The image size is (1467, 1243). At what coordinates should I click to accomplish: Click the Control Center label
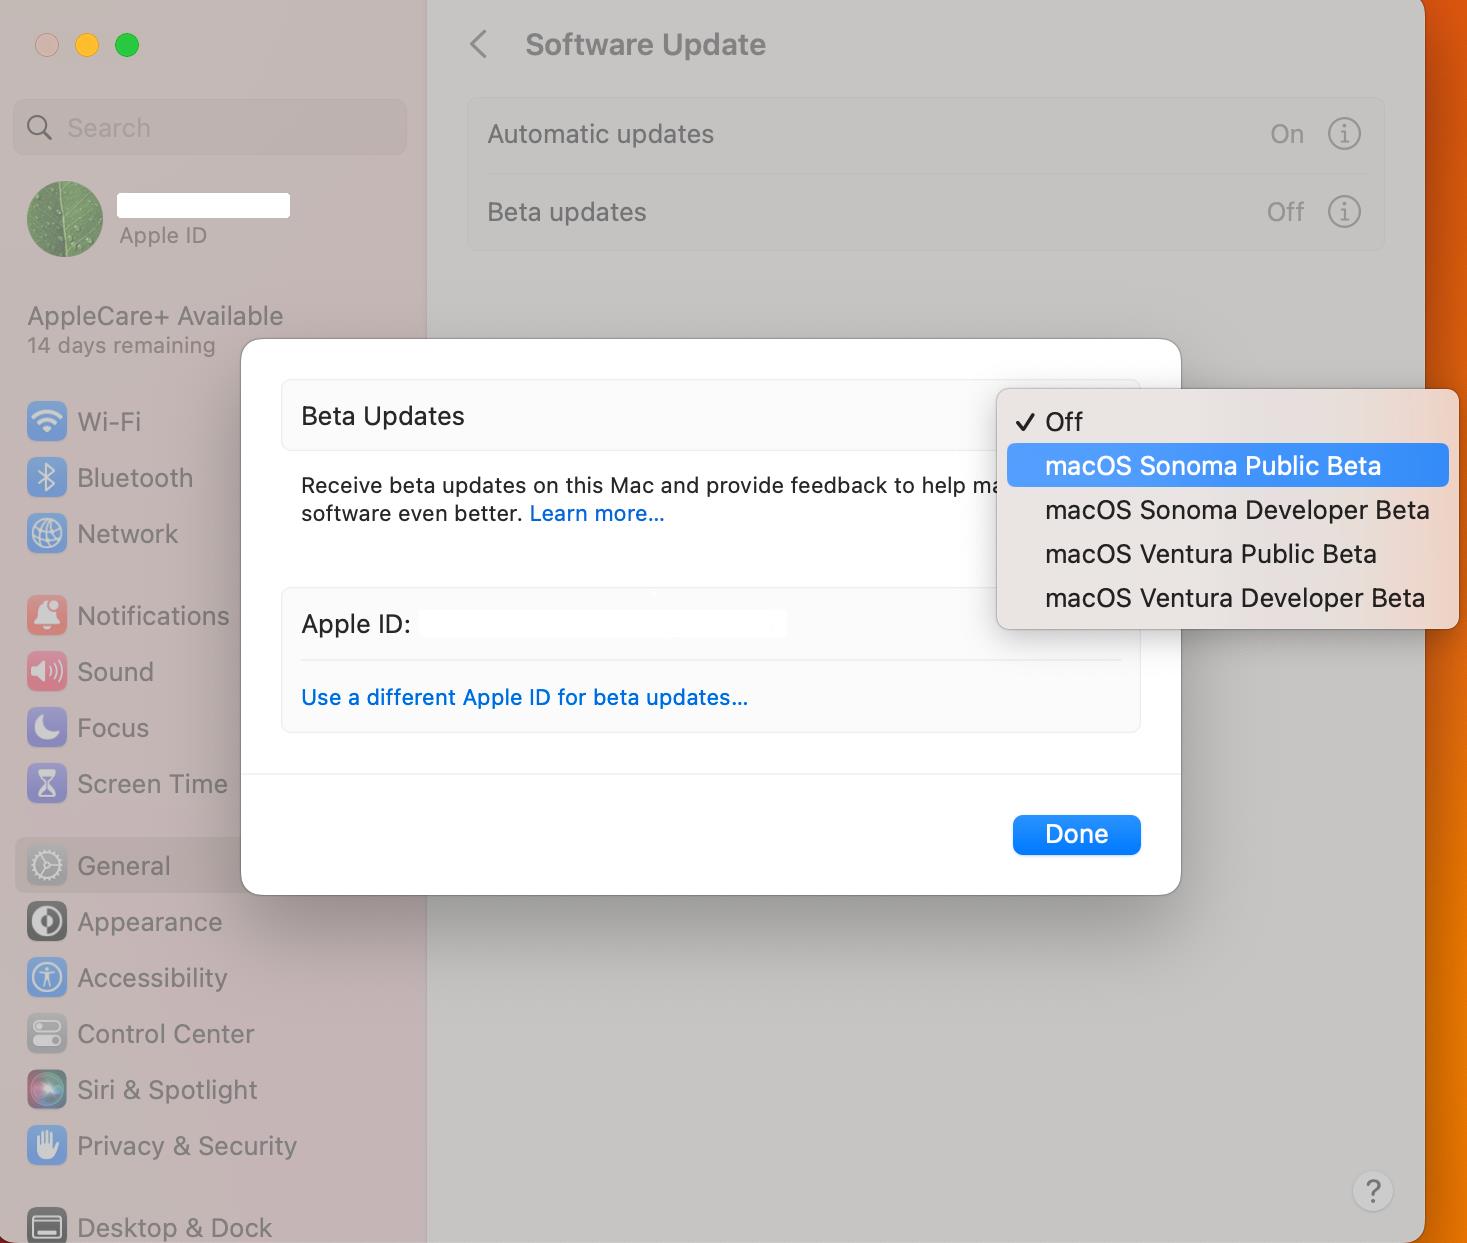pos(165,1033)
